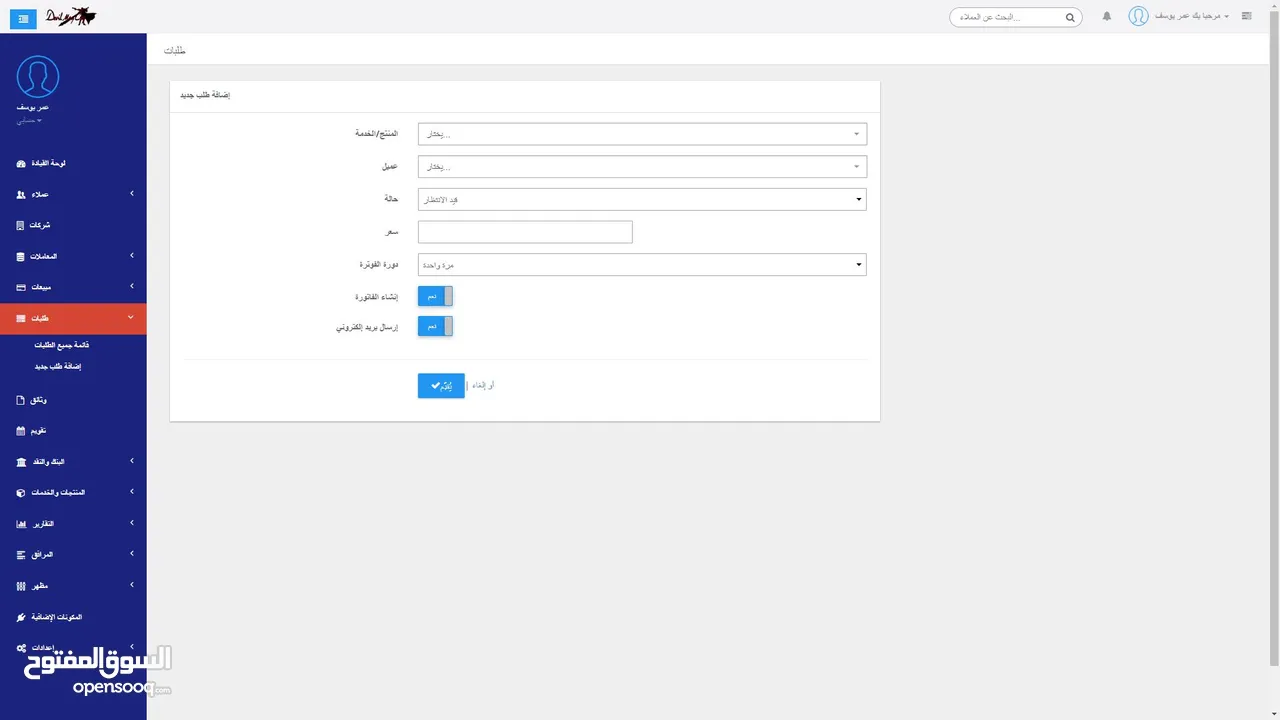This screenshot has height=720, width=1280.
Task: Open the المرافق utilities menu item
Action: pyautogui.click(x=73, y=555)
